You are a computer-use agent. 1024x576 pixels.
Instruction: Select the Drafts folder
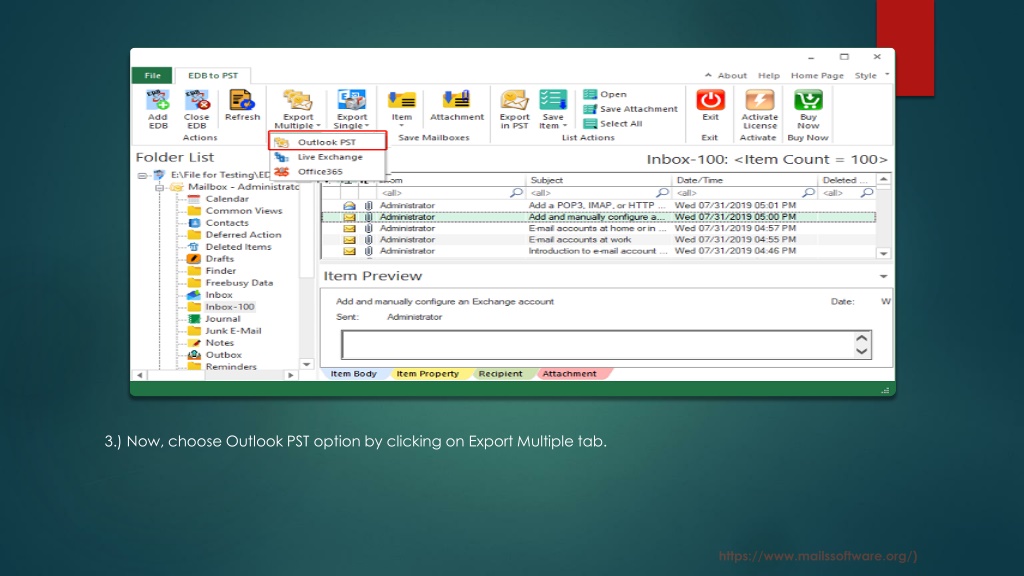pos(219,259)
